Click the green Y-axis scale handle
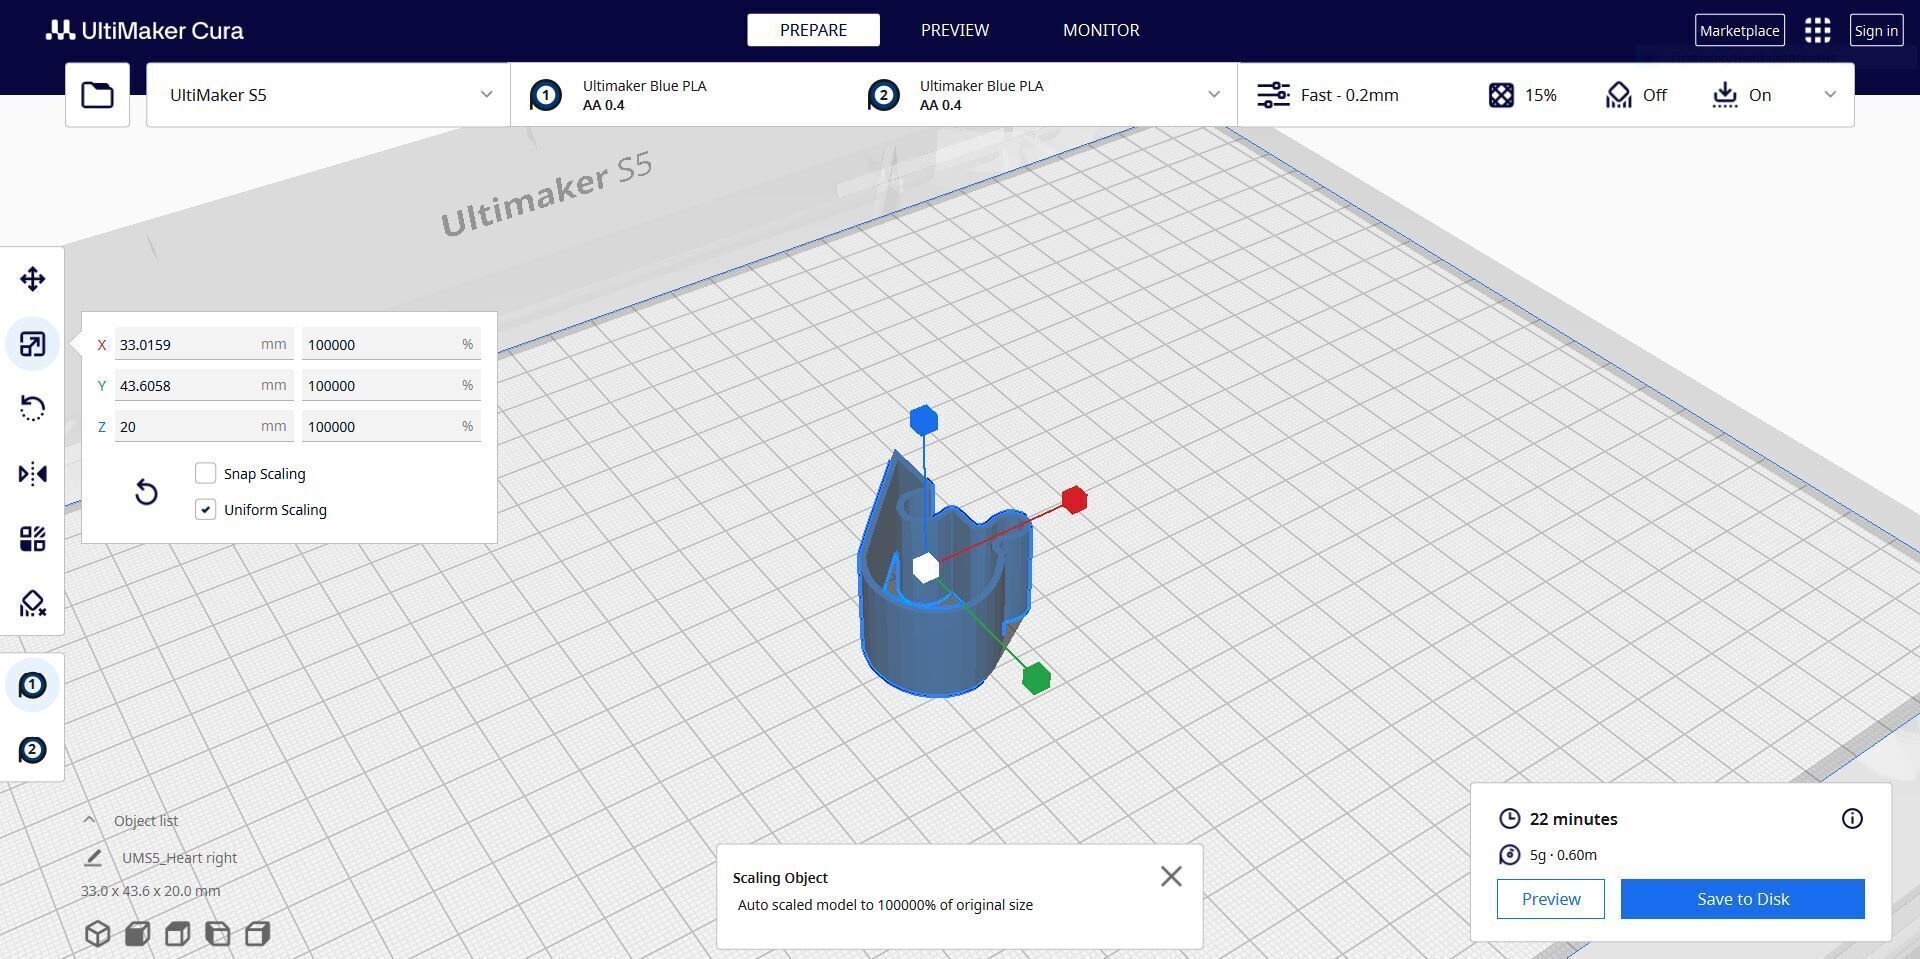 coord(1036,679)
